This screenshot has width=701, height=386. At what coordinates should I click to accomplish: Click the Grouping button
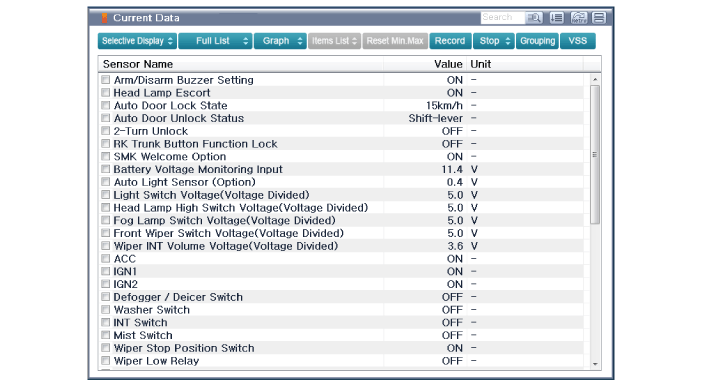(537, 41)
